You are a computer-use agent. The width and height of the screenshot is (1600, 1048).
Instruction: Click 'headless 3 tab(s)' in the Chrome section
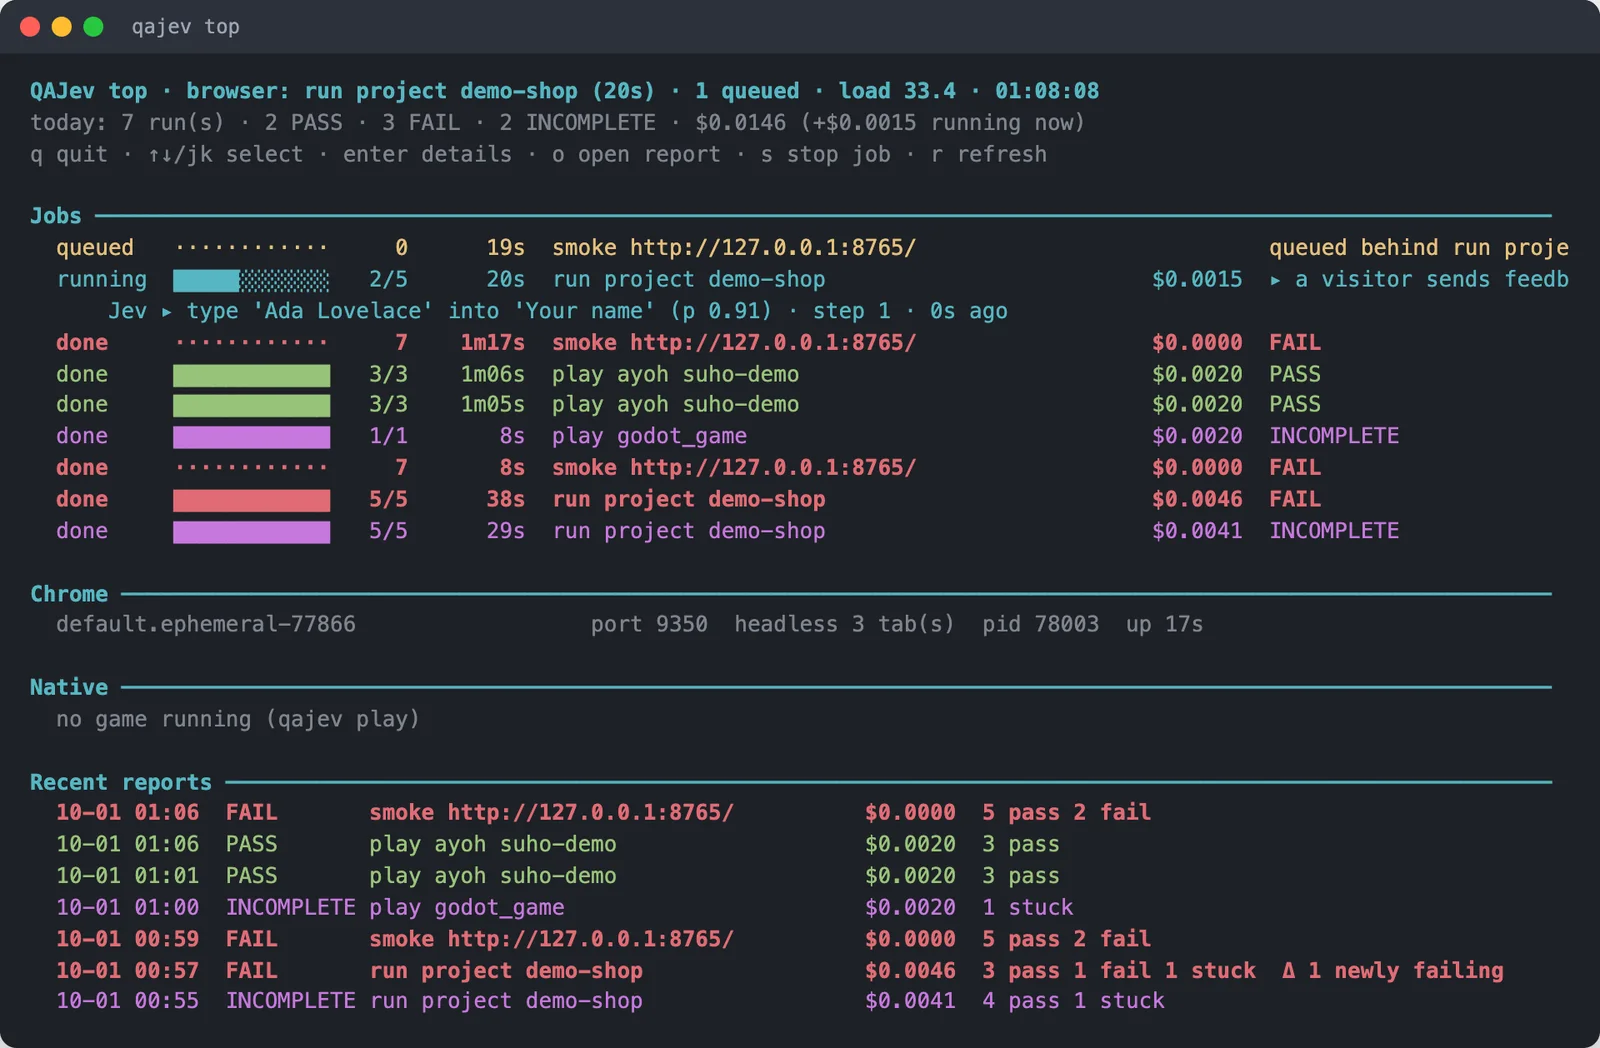[844, 624]
